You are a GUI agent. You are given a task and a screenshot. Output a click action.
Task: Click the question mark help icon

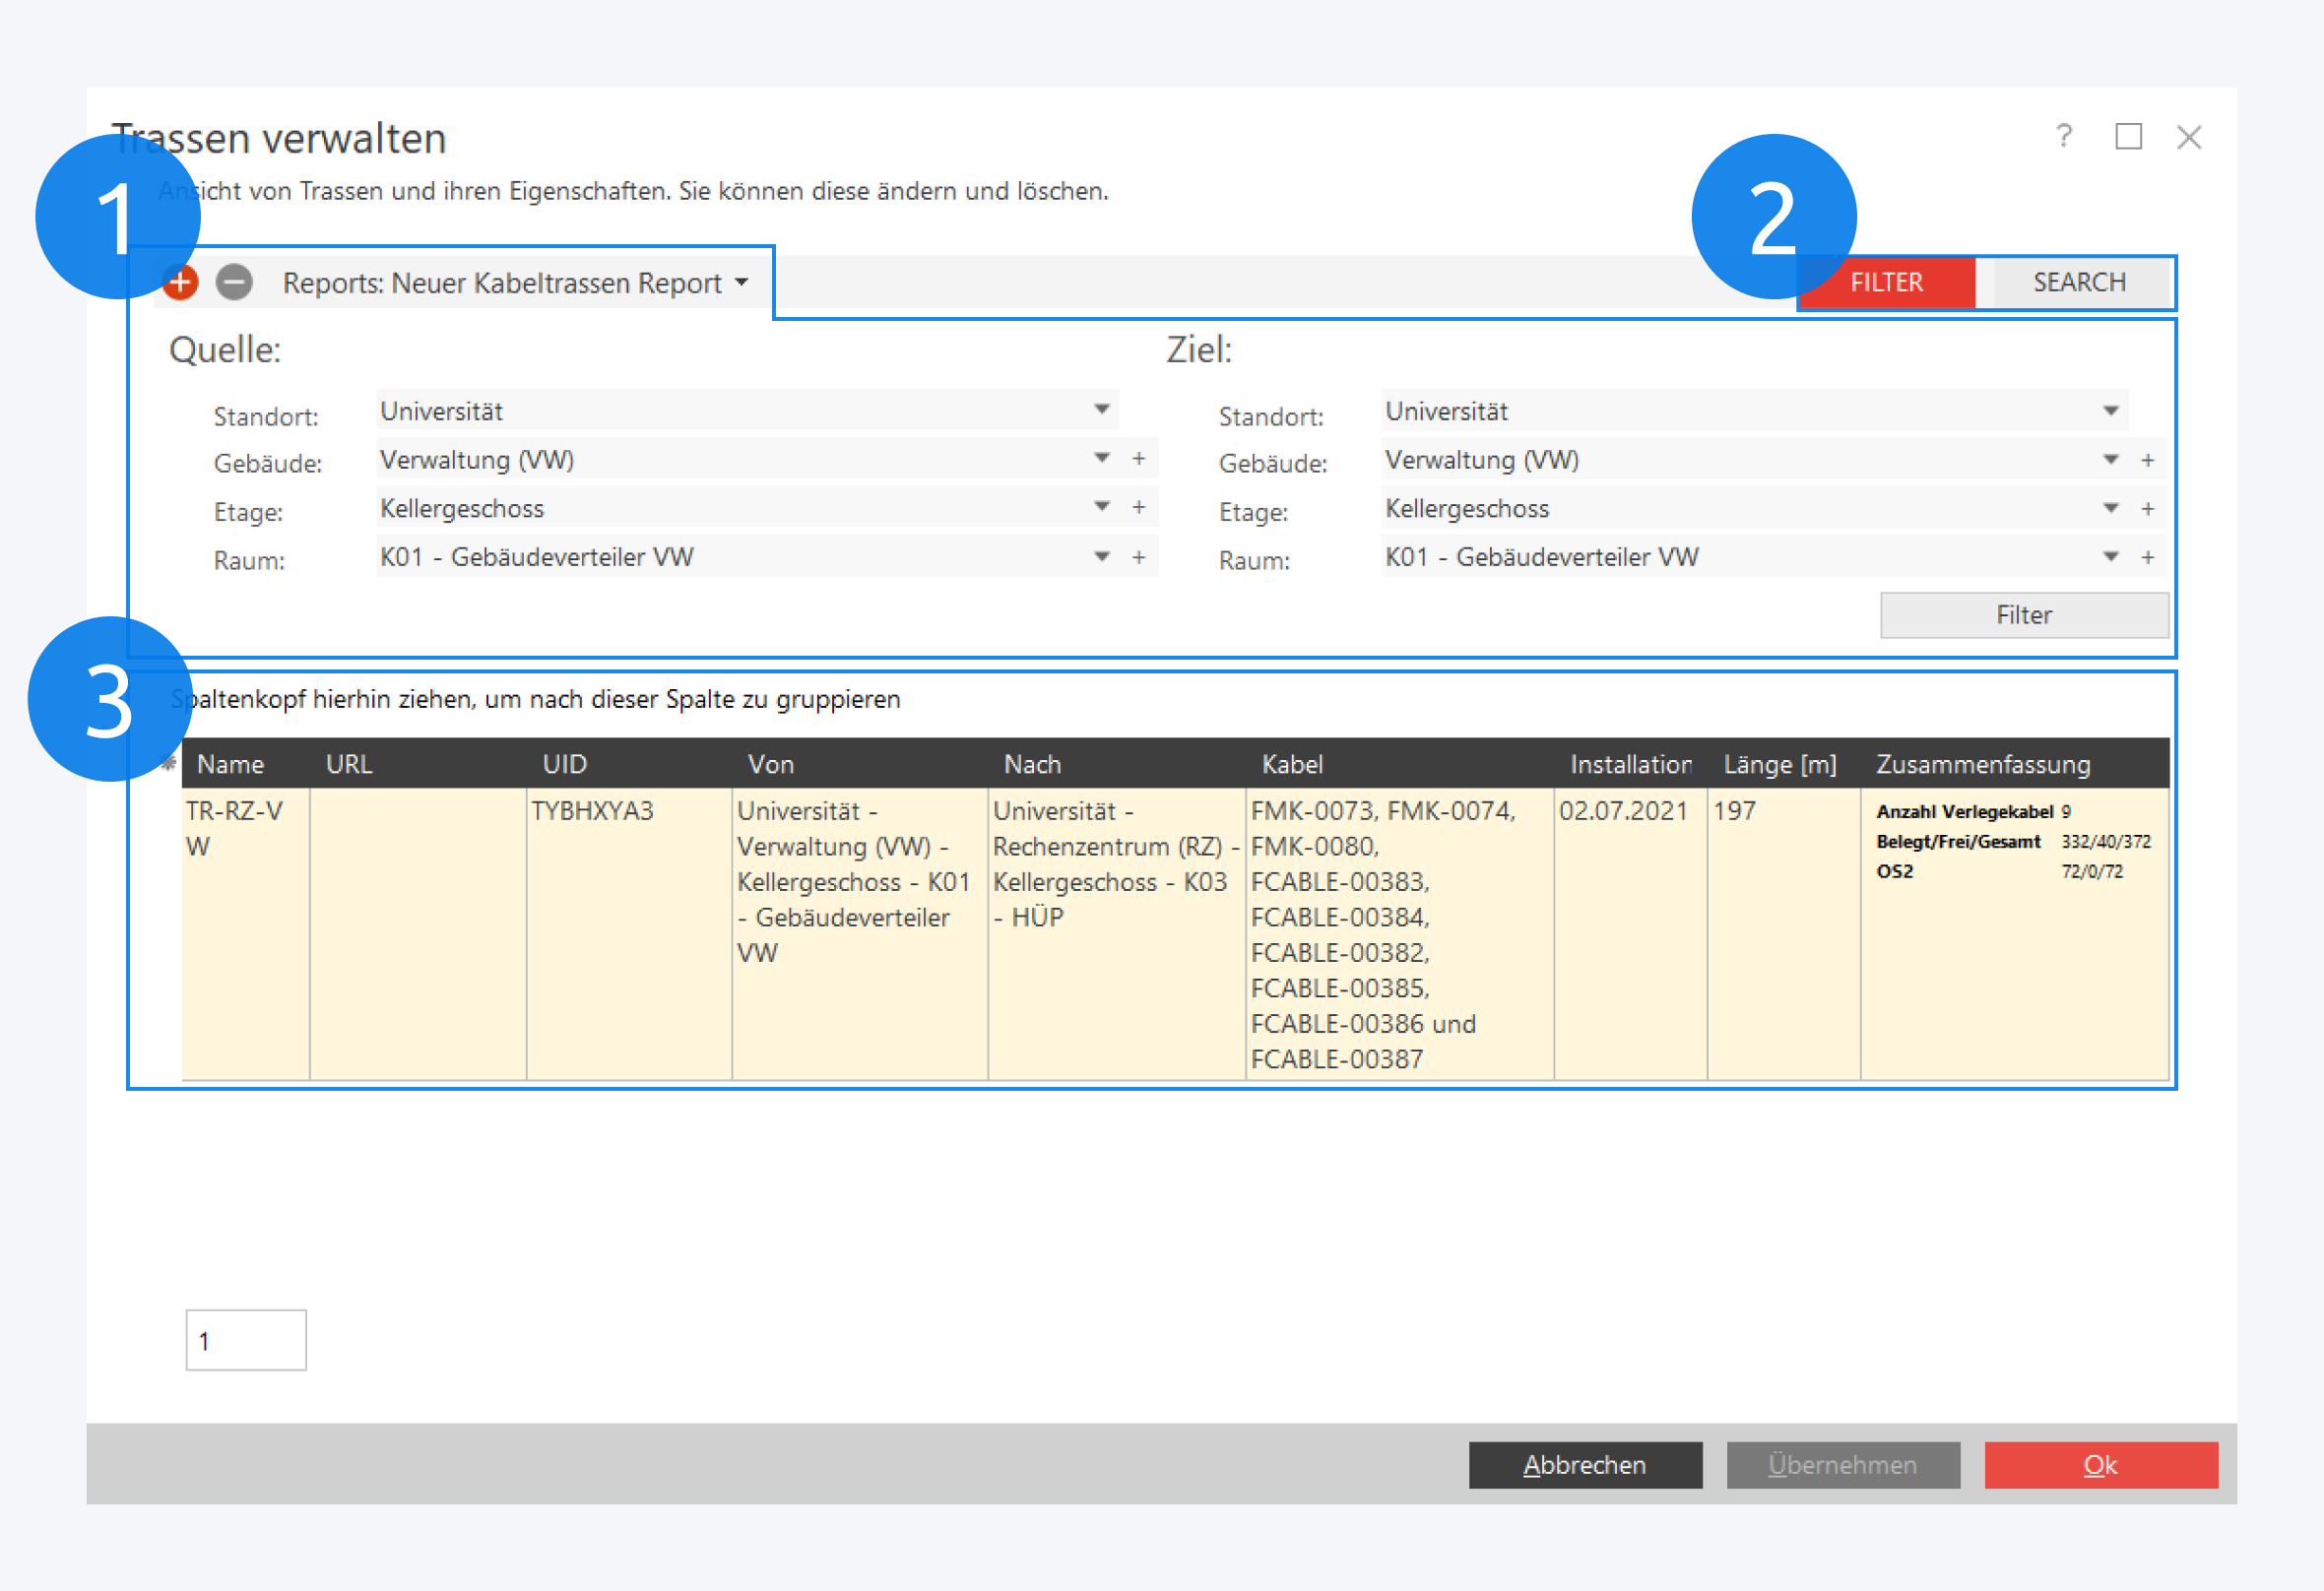pos(2063,136)
